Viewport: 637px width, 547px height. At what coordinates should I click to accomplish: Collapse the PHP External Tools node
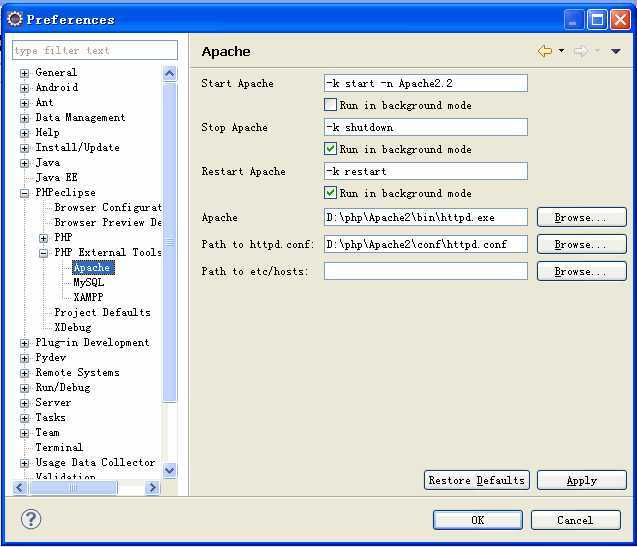pyautogui.click(x=43, y=253)
